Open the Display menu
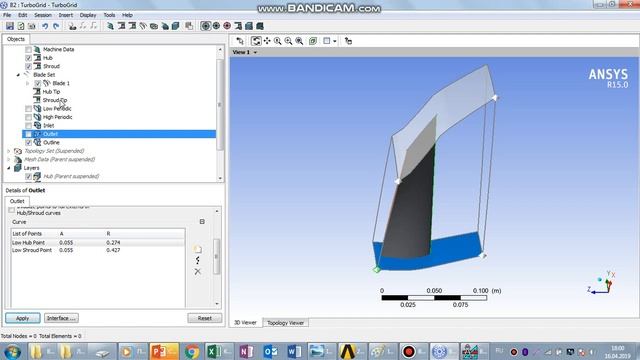This screenshot has width=640, height=360. (x=88, y=15)
